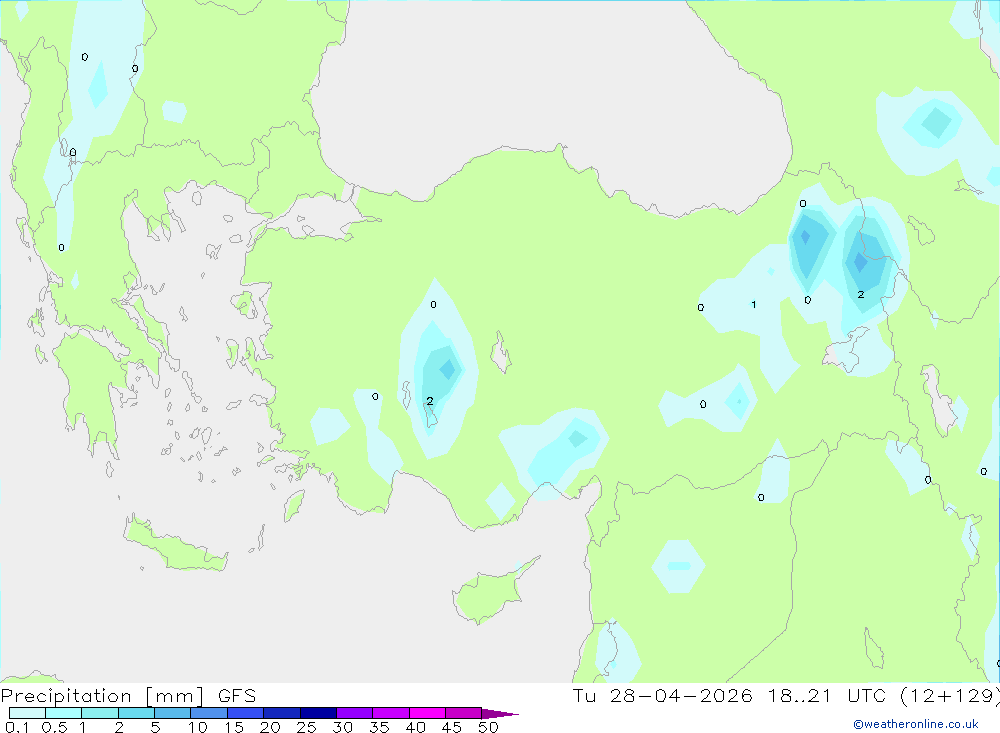The image size is (1000, 733).
Task: Click the '0.5' legend scale label
Action: click(x=54, y=727)
